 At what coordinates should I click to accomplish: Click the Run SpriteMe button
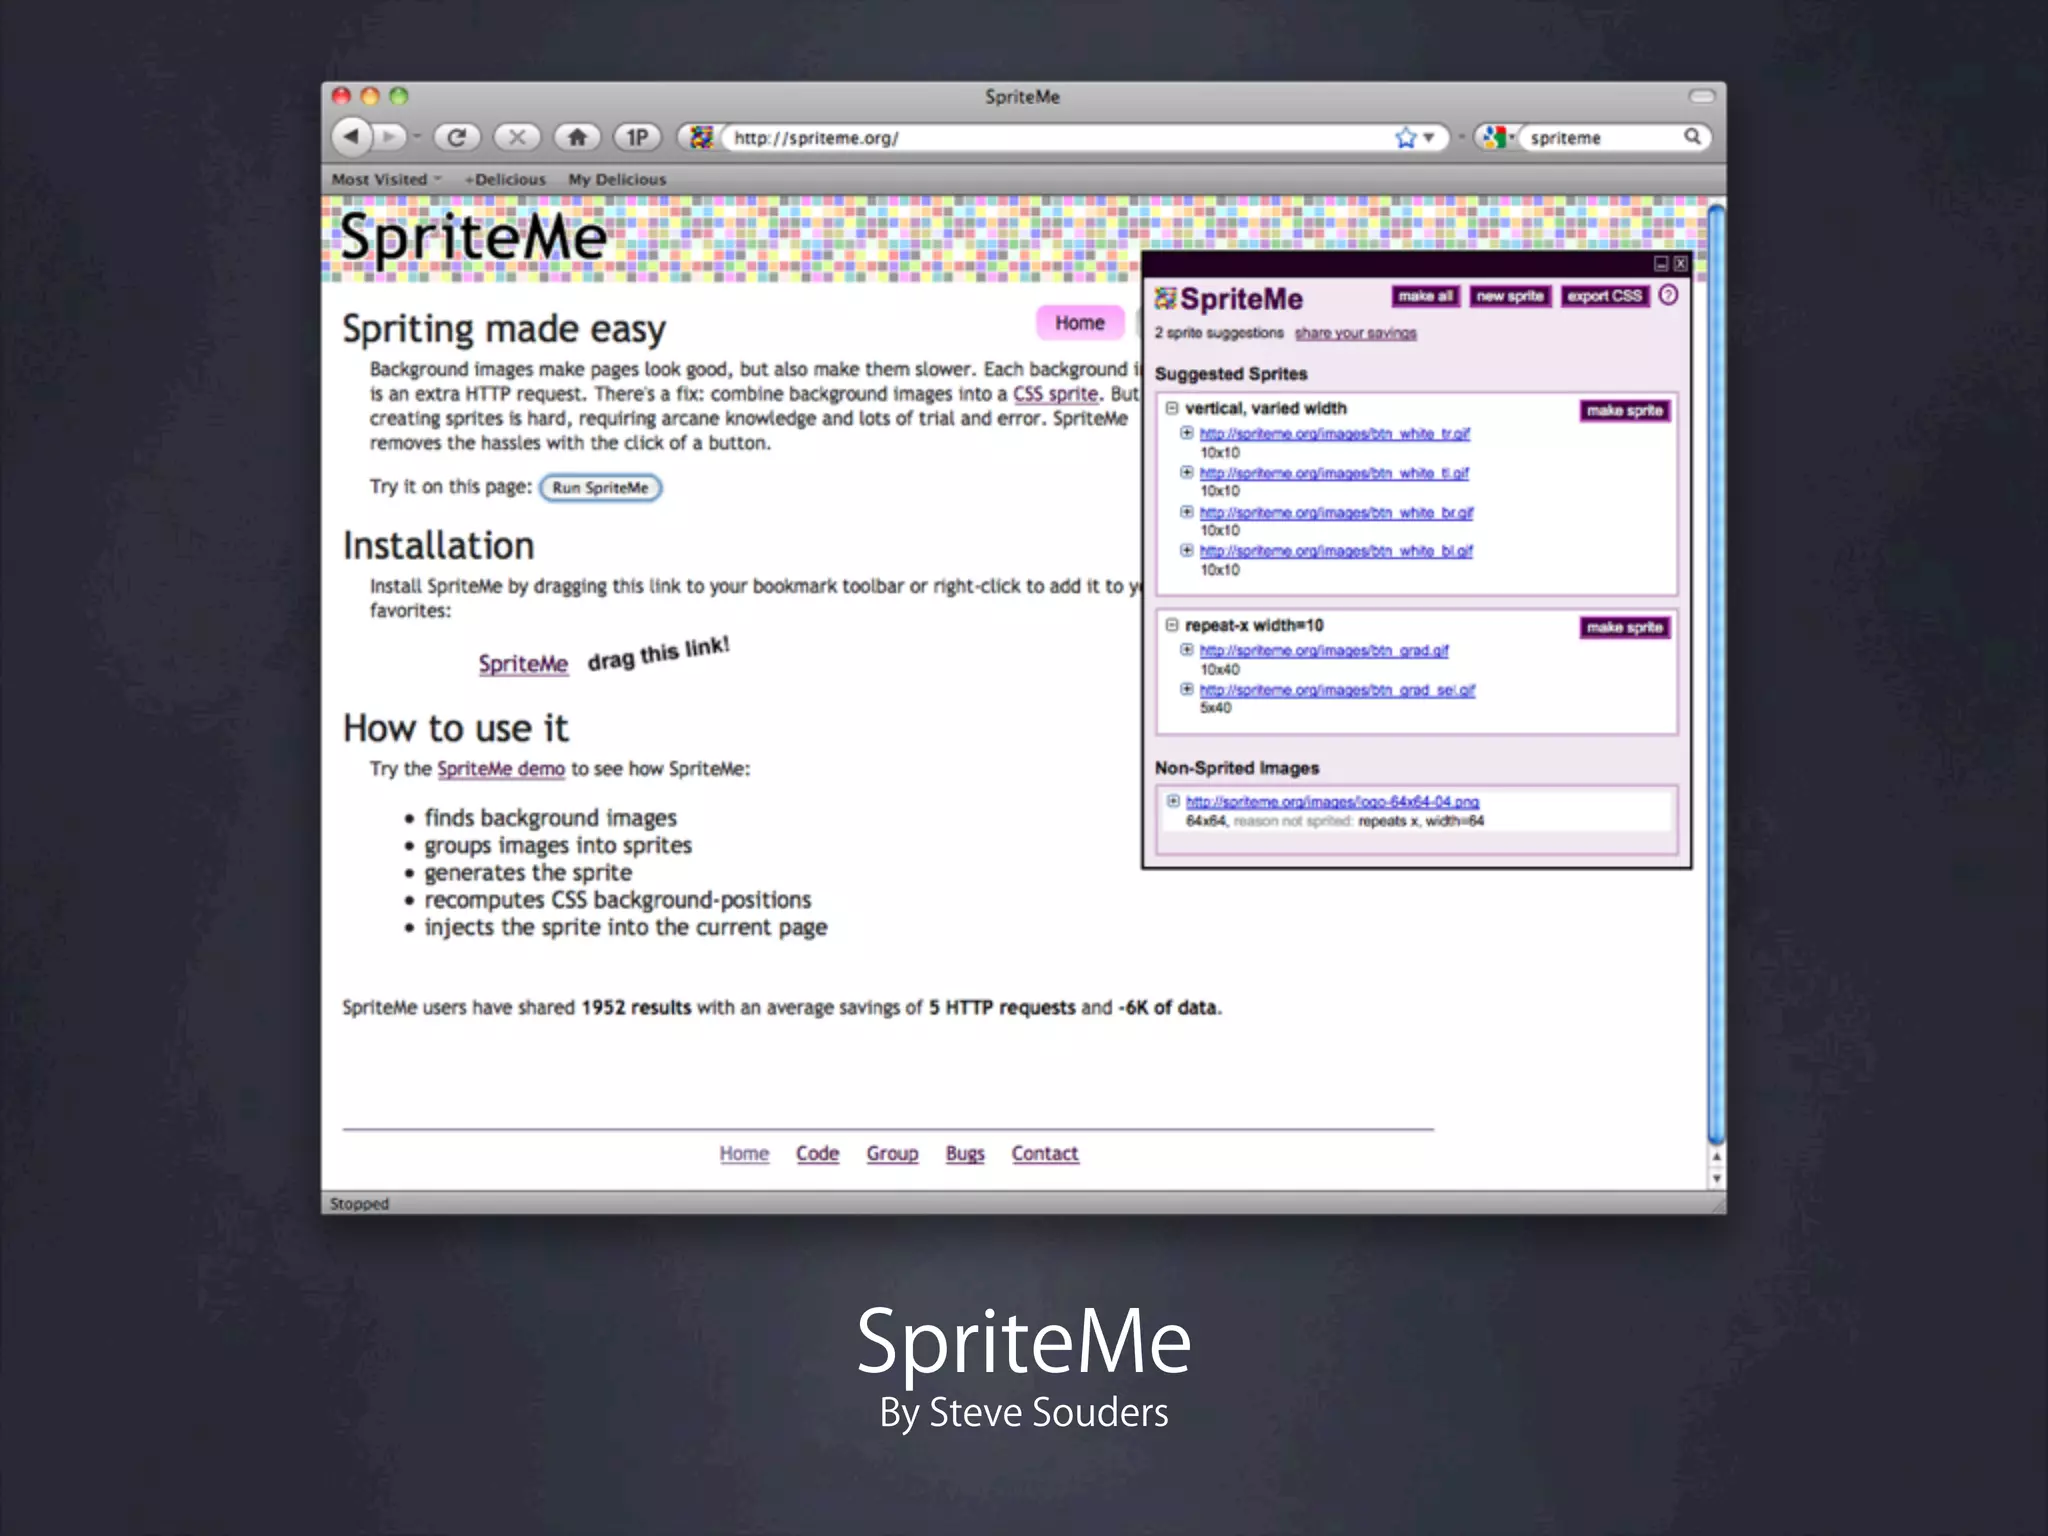[x=600, y=488]
